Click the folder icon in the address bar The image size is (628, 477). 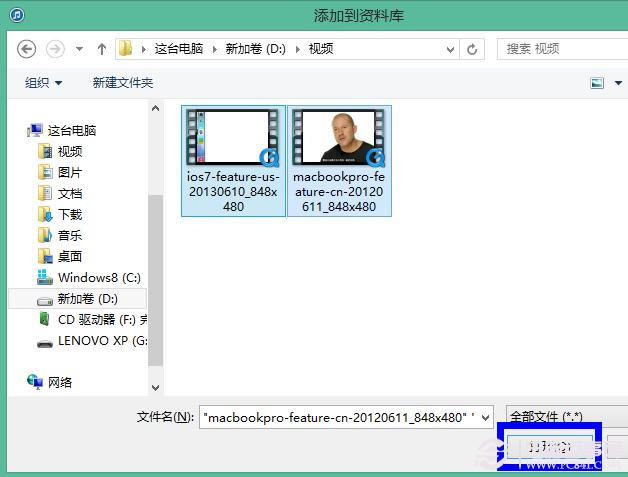(x=126, y=49)
